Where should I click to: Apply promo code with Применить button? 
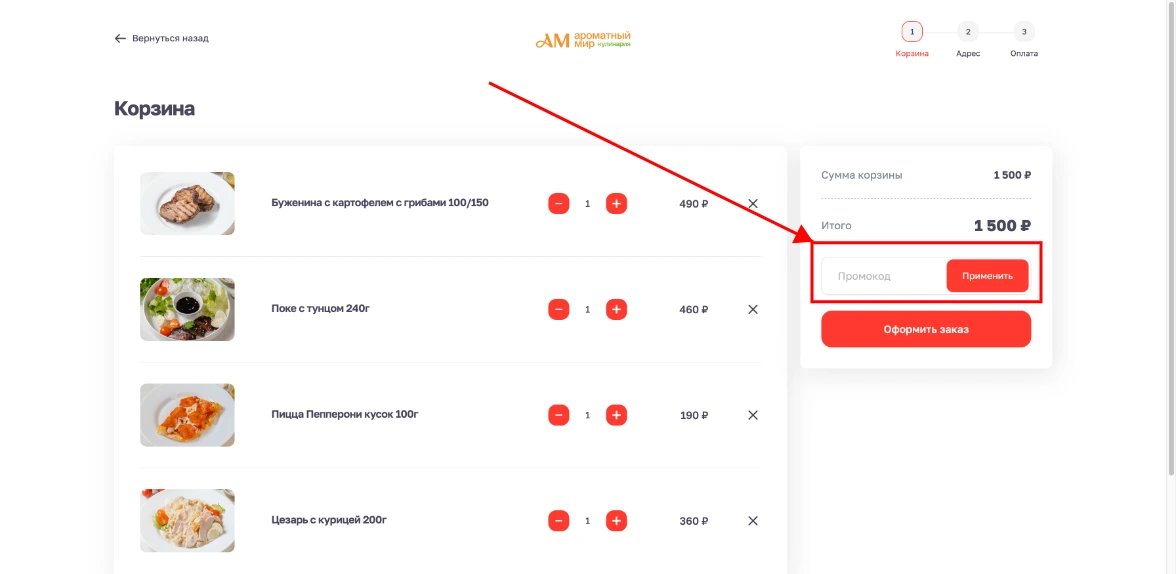click(x=987, y=276)
